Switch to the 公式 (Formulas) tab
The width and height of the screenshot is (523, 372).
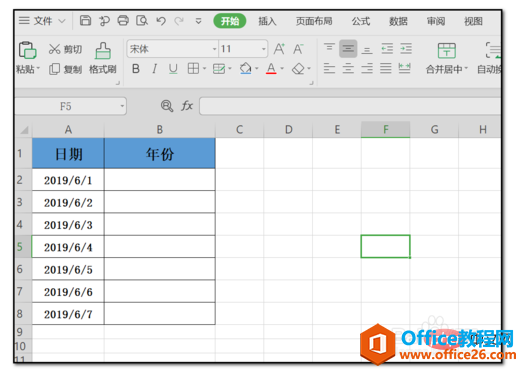click(361, 21)
